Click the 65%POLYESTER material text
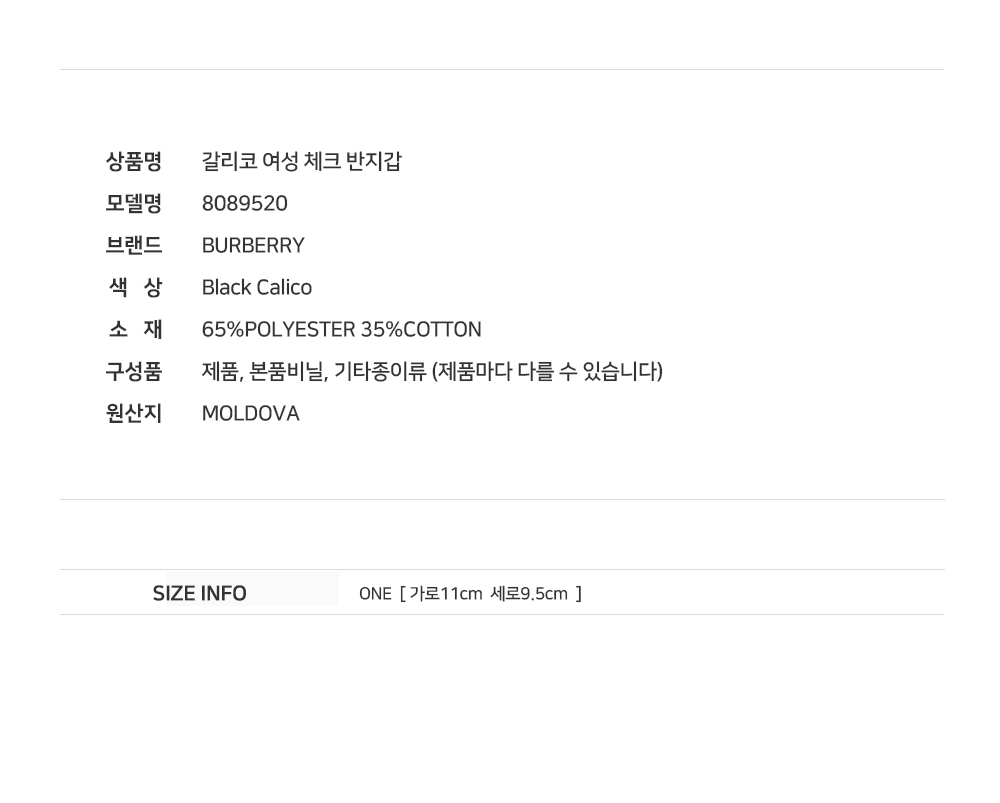This screenshot has width=1000, height=803. coord(279,329)
